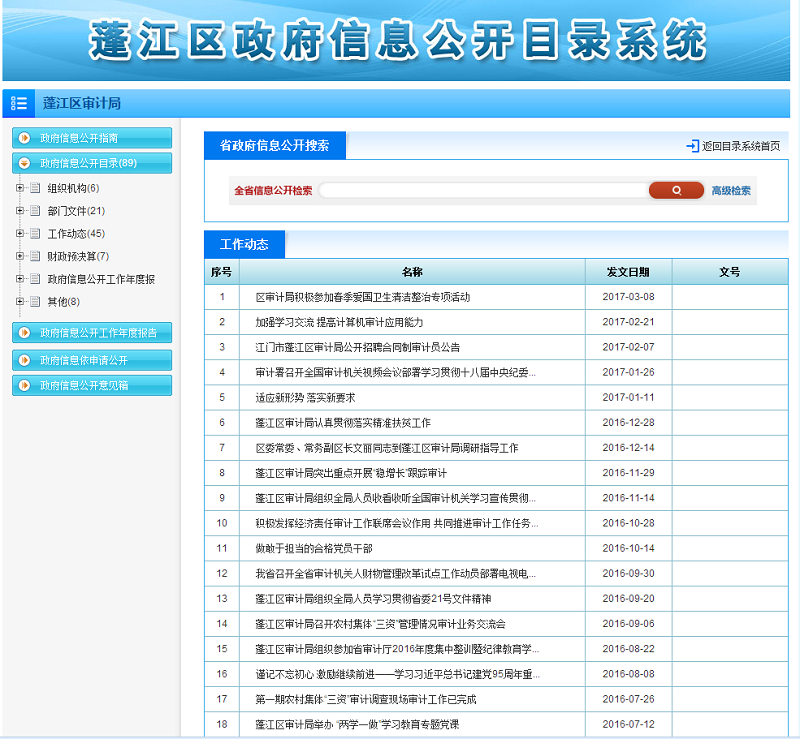Open article 做敢于担当的合格党员干部
Viewport: 800px width, 739px height.
point(314,548)
